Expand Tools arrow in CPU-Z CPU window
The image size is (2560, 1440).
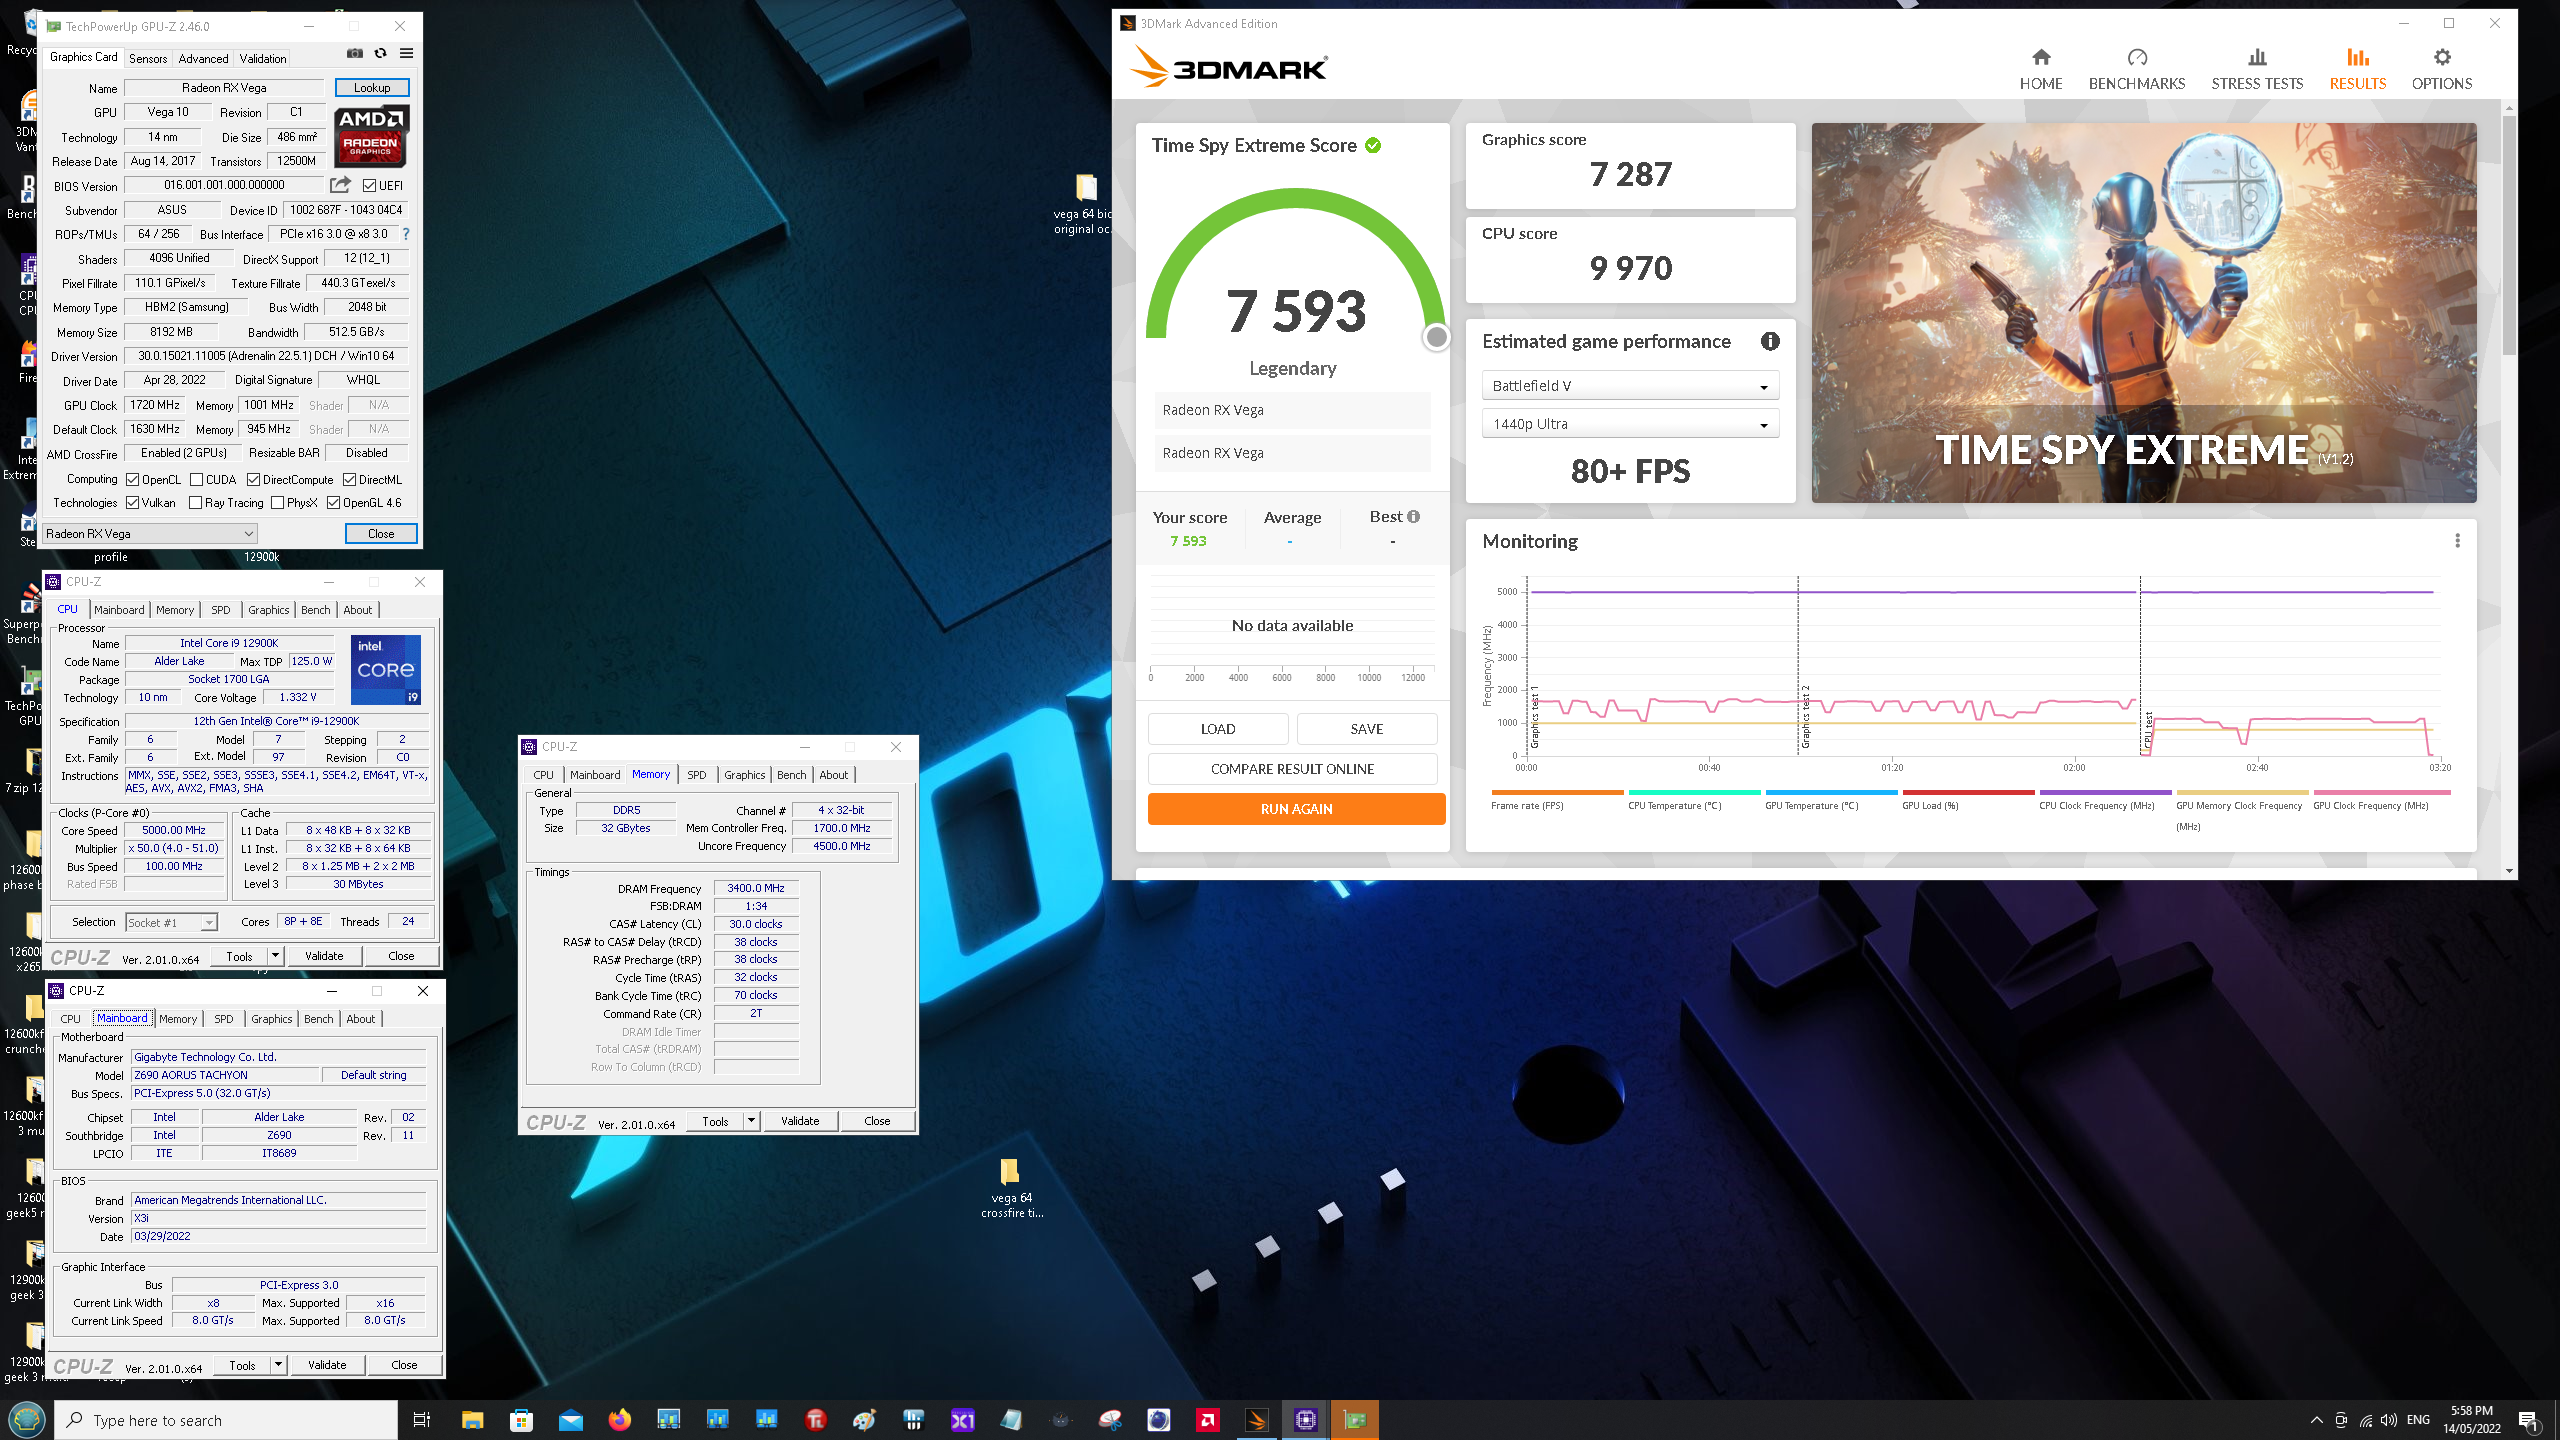(275, 956)
